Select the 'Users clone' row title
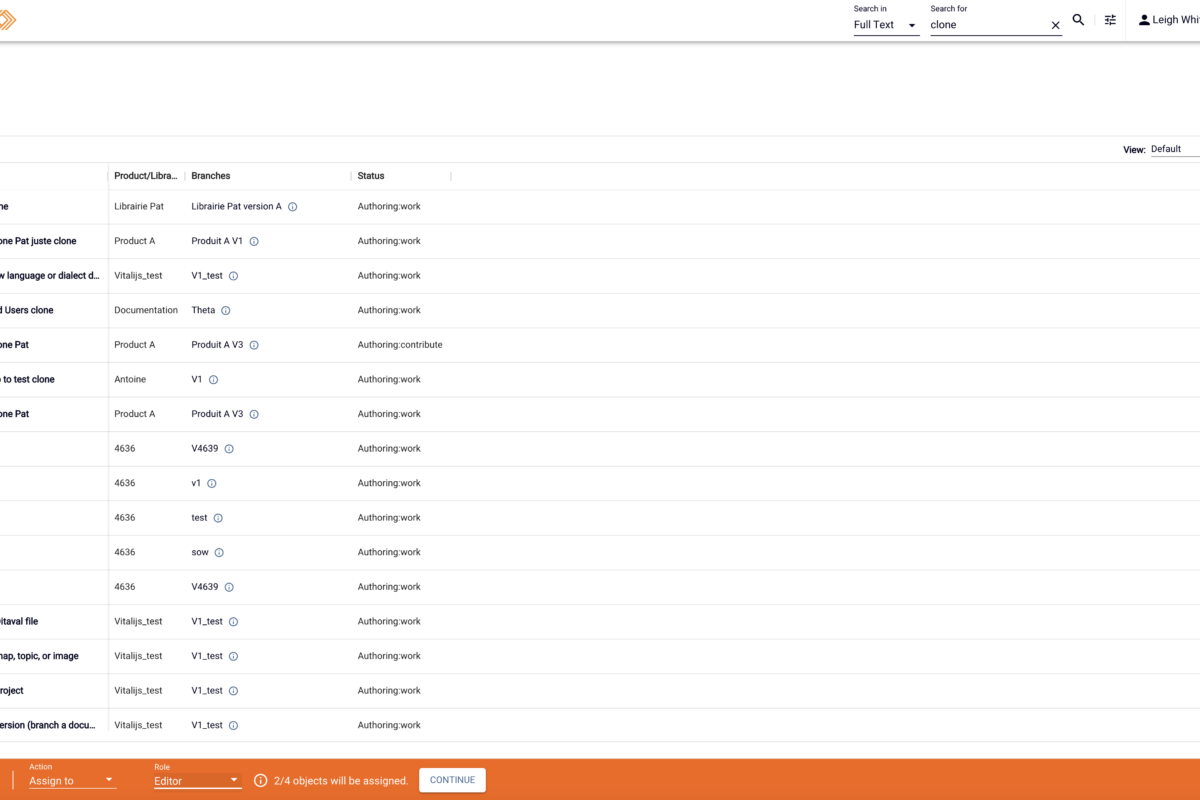The width and height of the screenshot is (1200, 800). point(28,310)
